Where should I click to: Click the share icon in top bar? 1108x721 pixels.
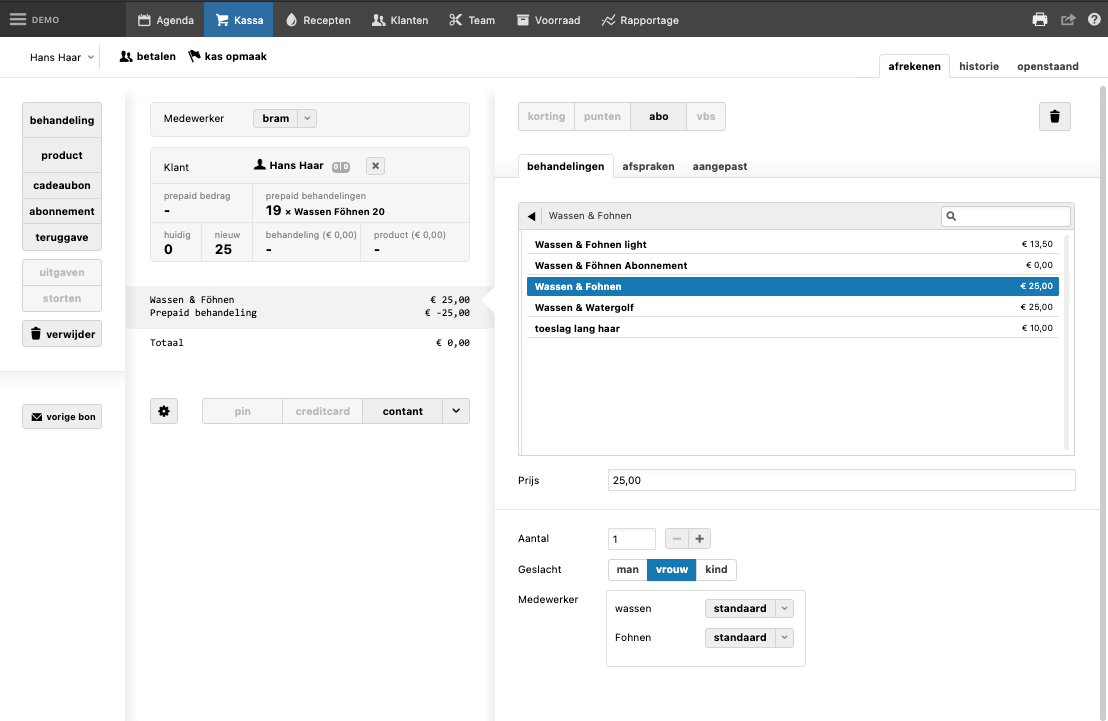click(x=1068, y=19)
